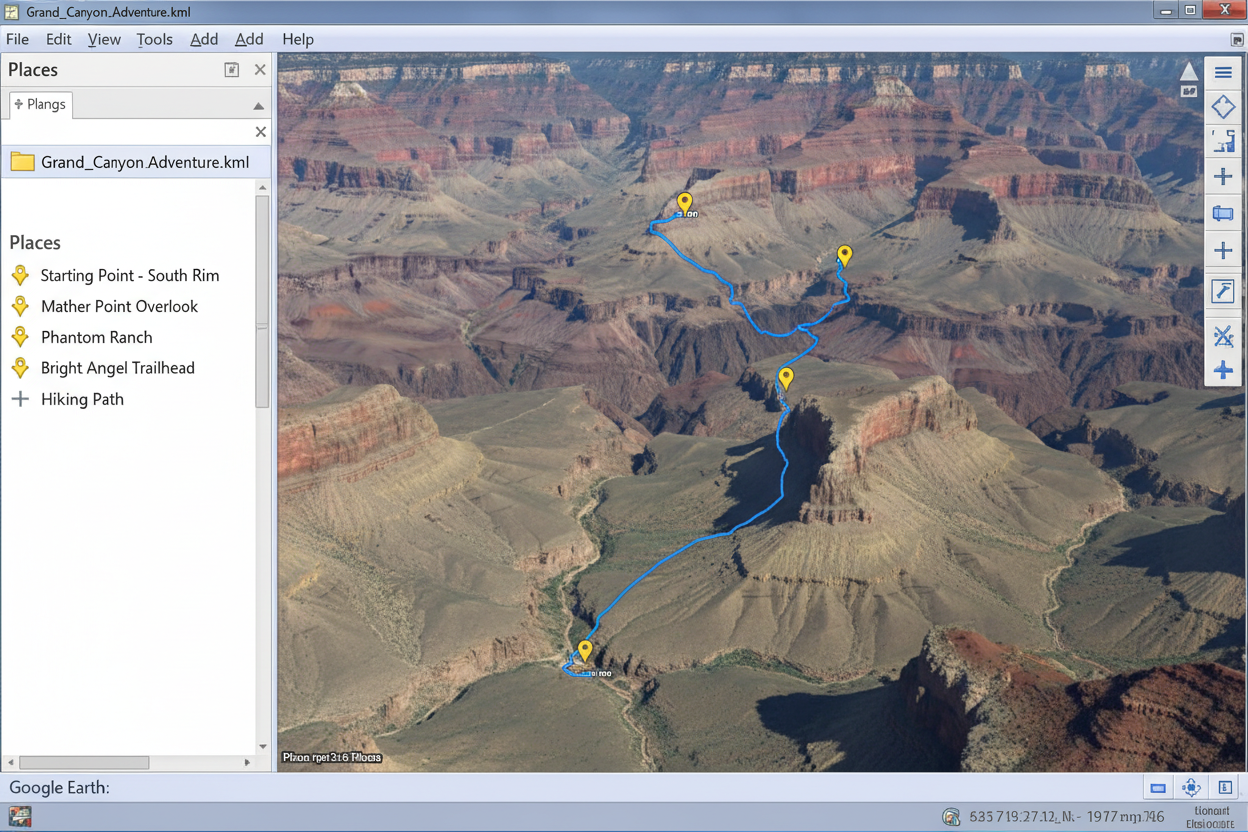
Task: Click the yellow pin at trail's bottom end
Action: (x=585, y=650)
